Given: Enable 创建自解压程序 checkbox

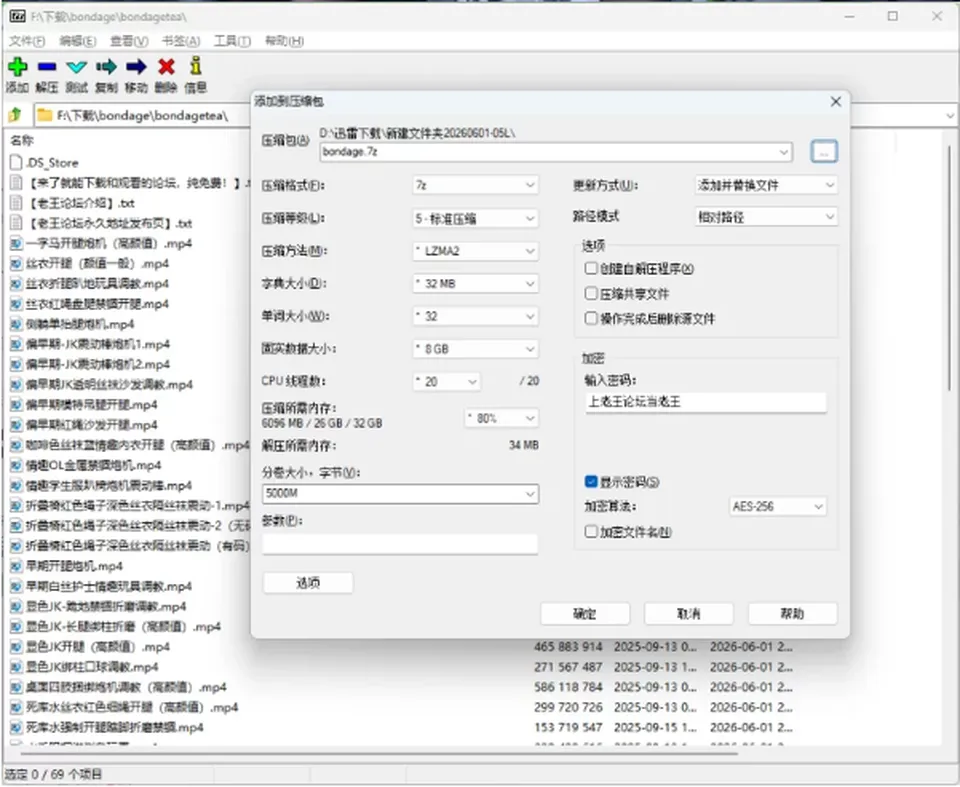Looking at the screenshot, I should 591,268.
